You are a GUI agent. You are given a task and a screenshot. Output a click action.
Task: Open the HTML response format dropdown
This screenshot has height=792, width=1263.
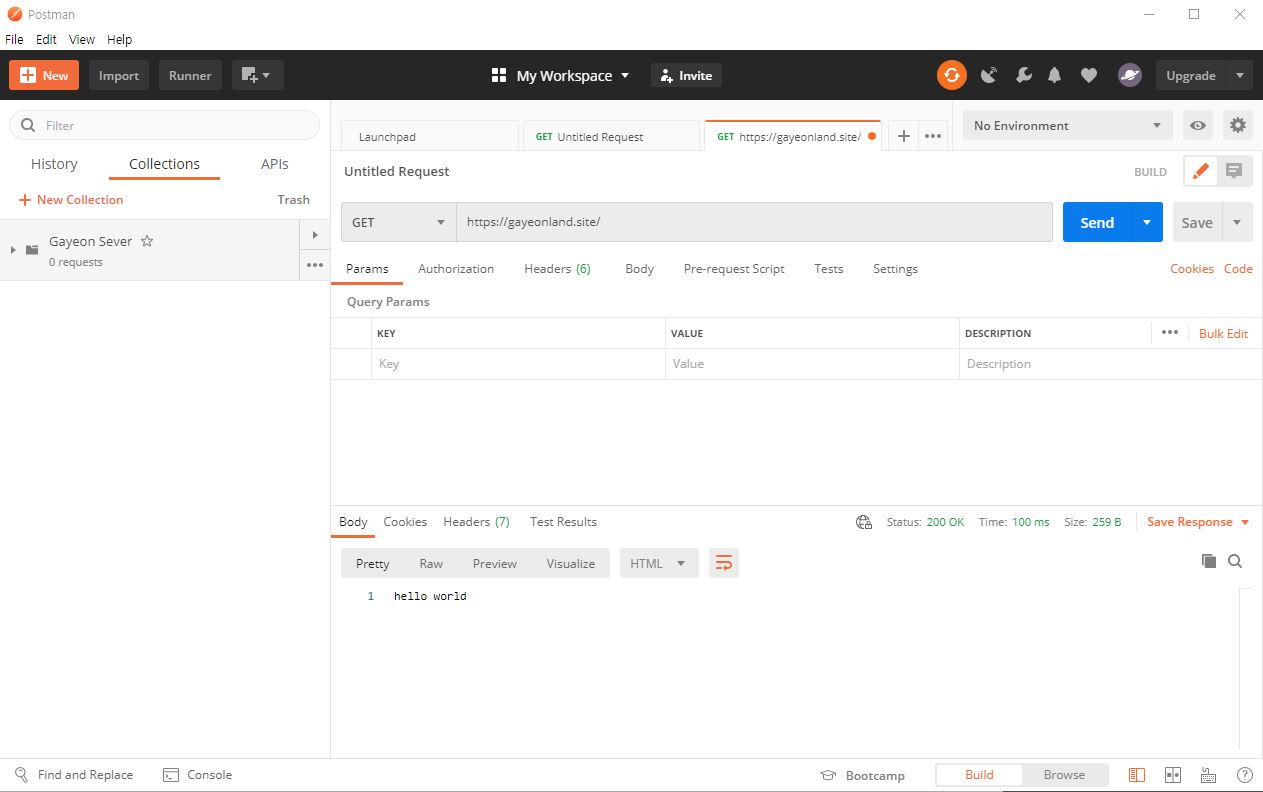click(657, 563)
